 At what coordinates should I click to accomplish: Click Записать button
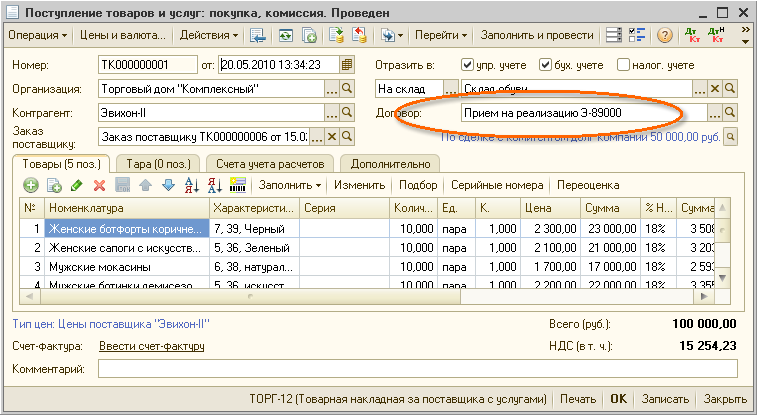click(x=665, y=399)
